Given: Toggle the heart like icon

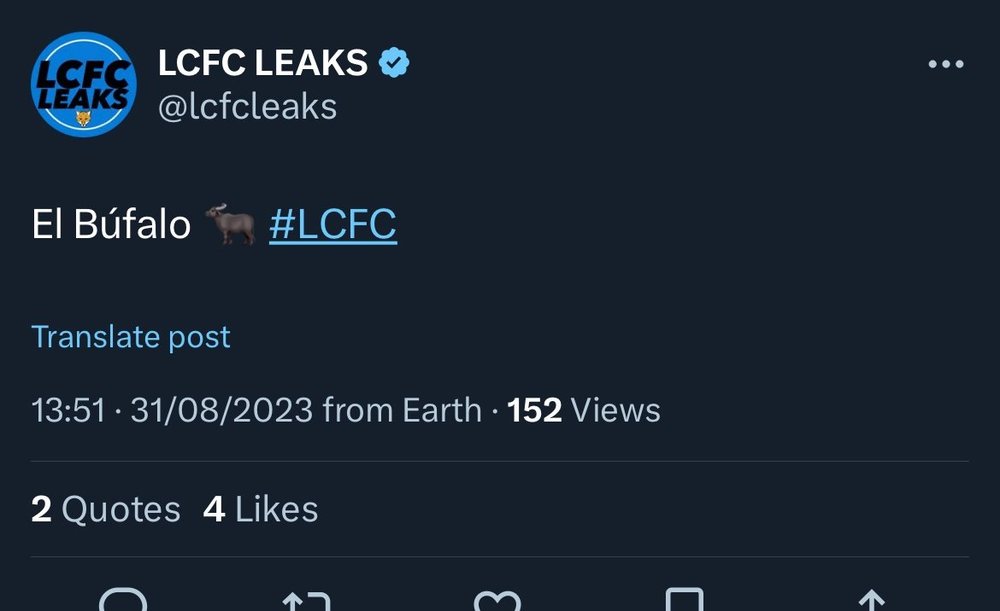Looking at the screenshot, I should point(497,600).
